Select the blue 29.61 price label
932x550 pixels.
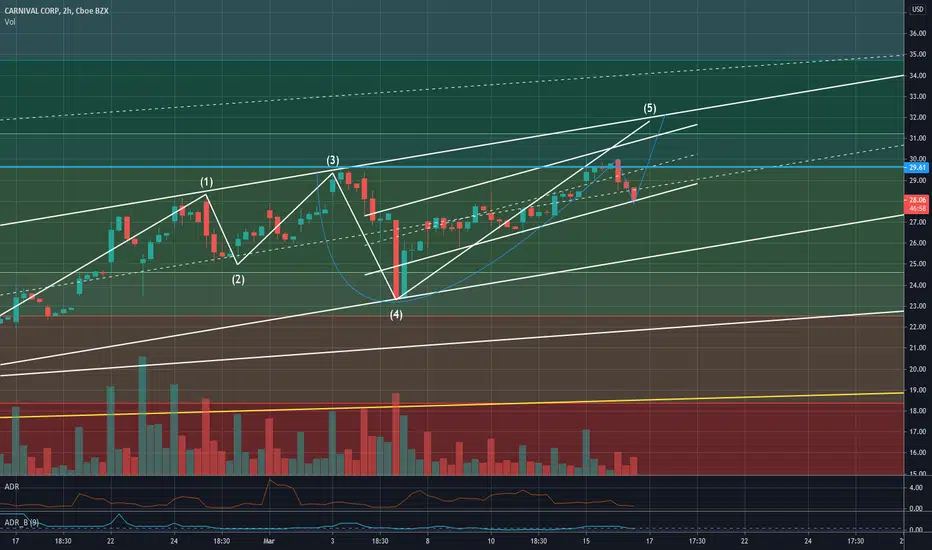tap(917, 168)
